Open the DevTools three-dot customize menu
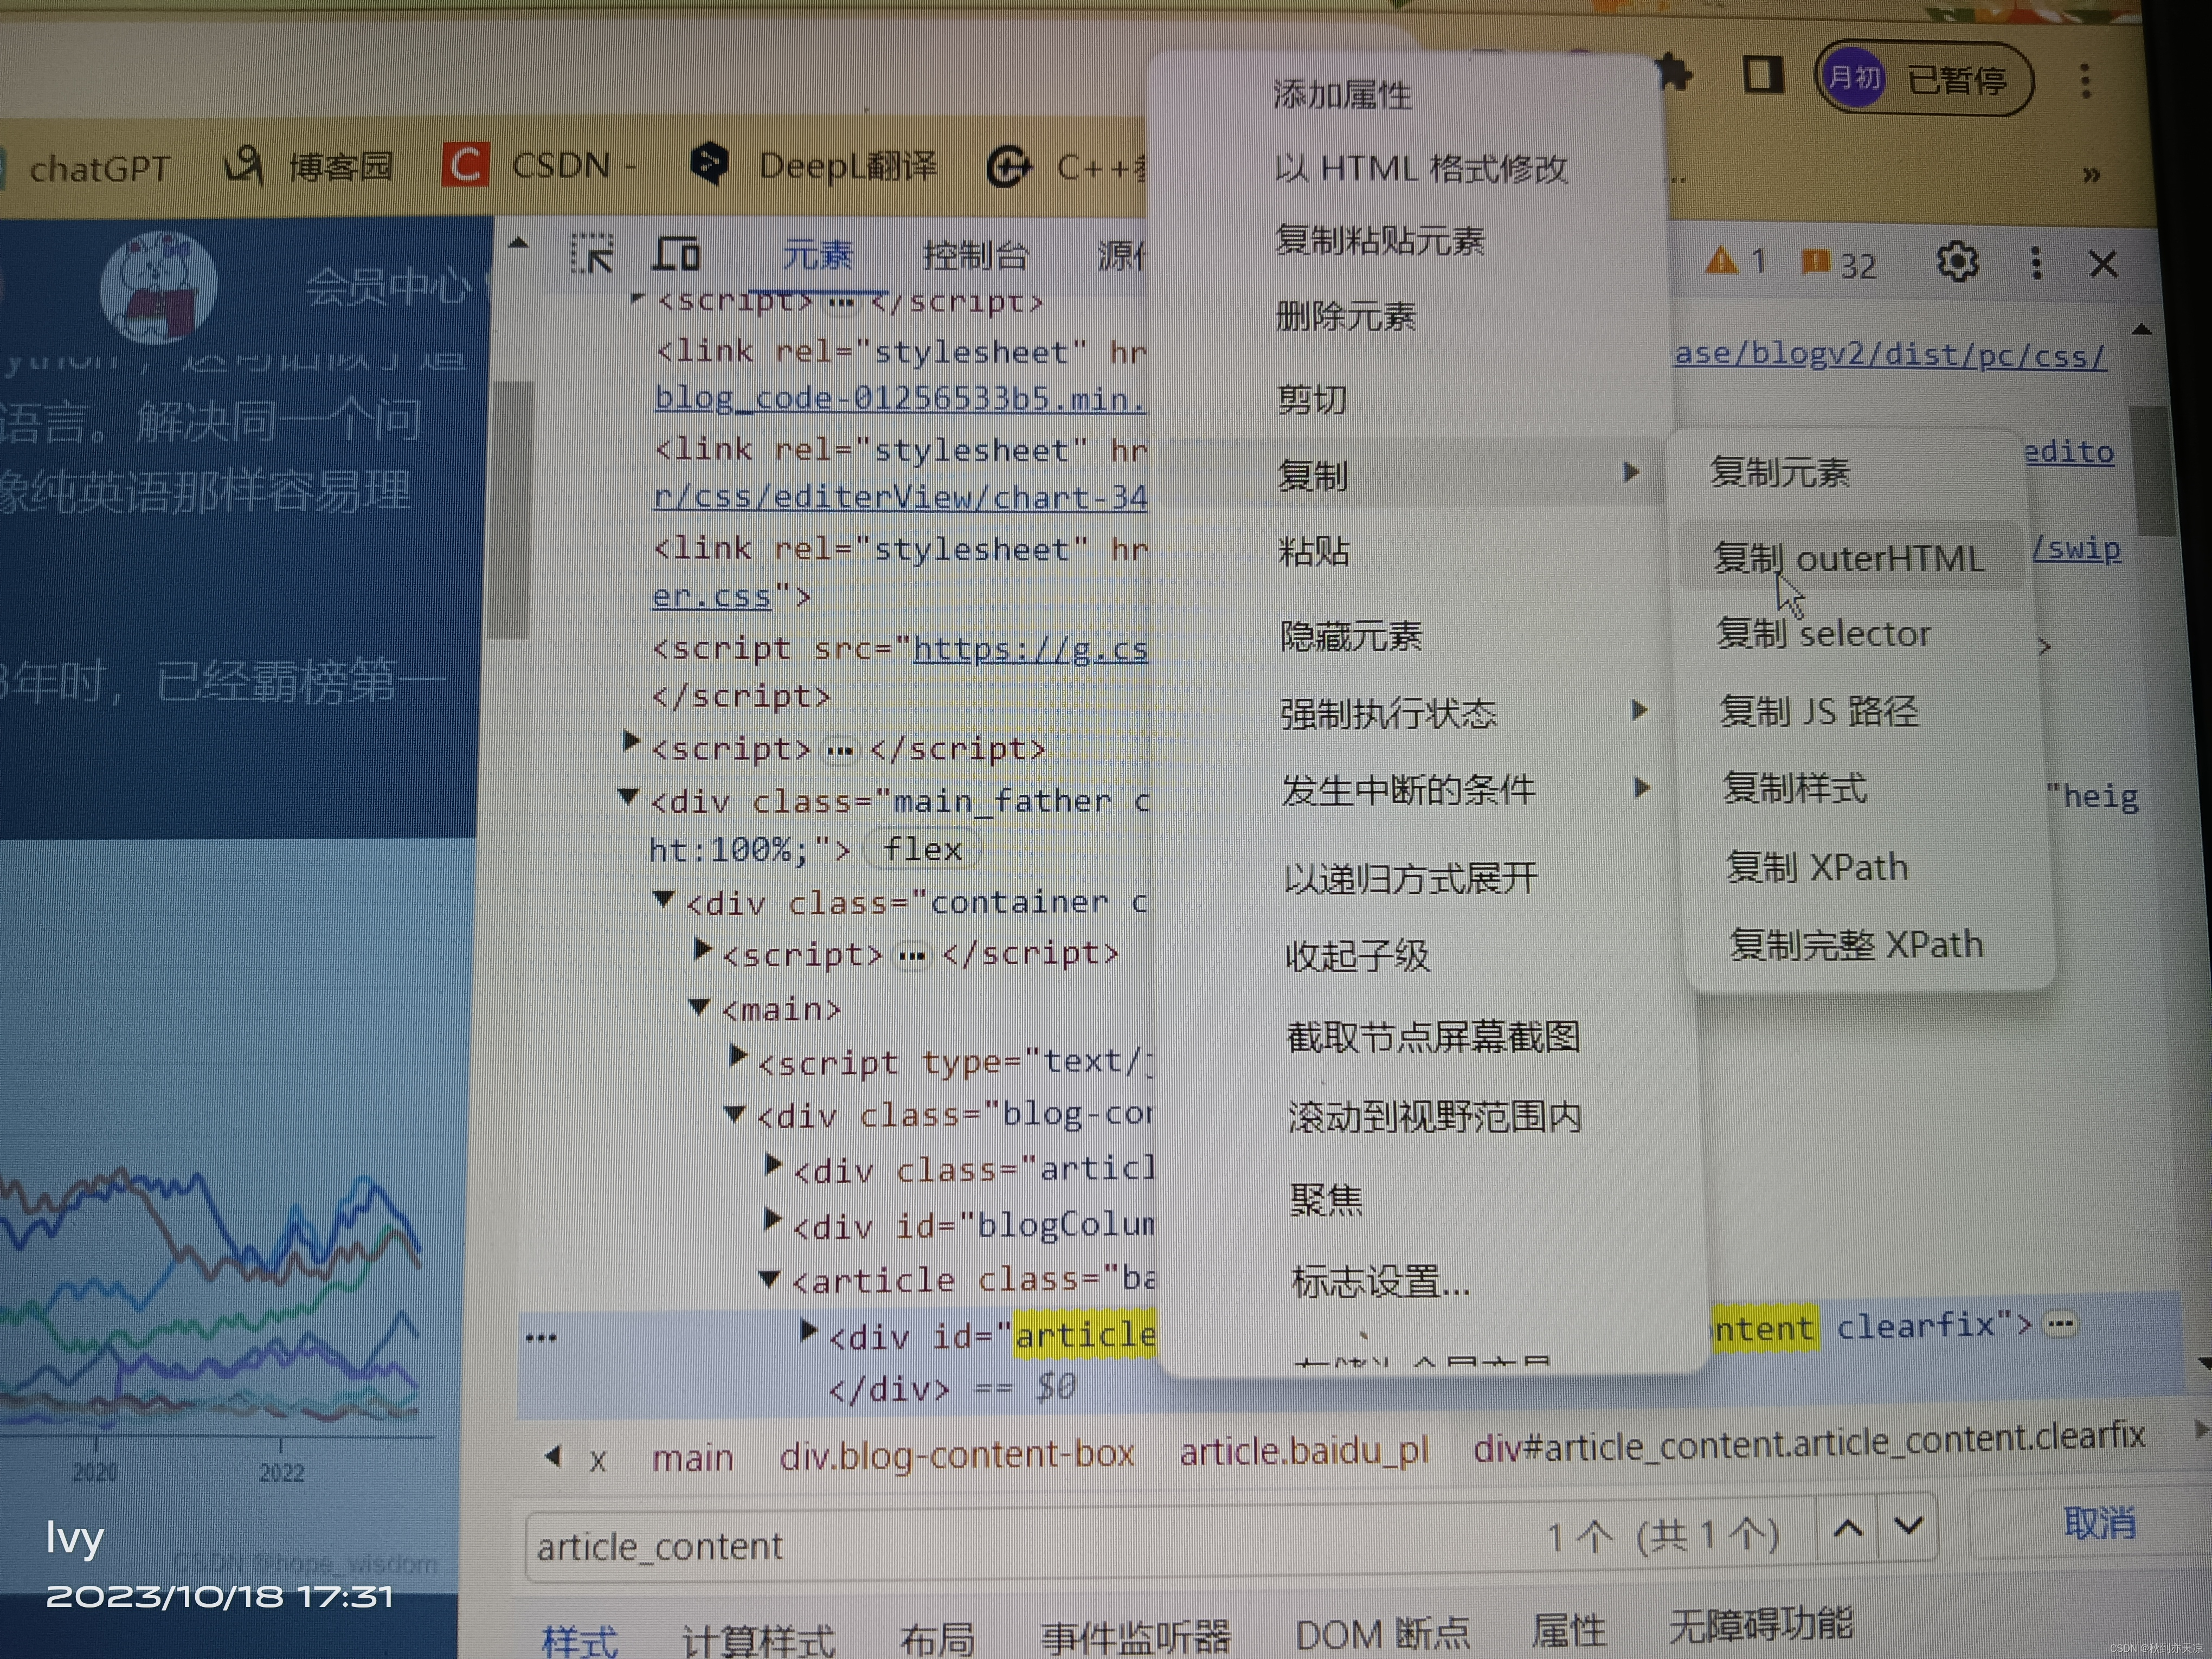The width and height of the screenshot is (2212, 1659). [2036, 263]
